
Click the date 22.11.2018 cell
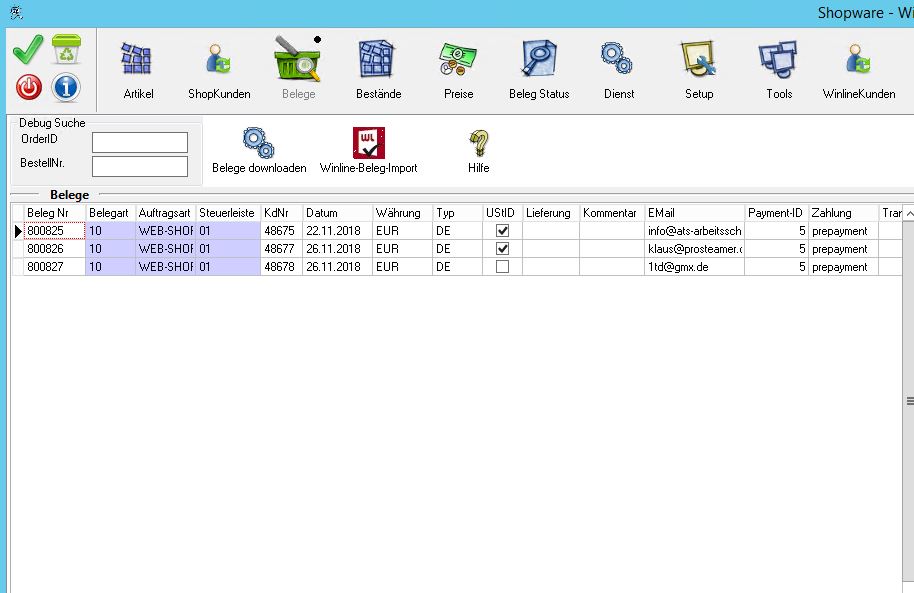pyautogui.click(x=338, y=231)
